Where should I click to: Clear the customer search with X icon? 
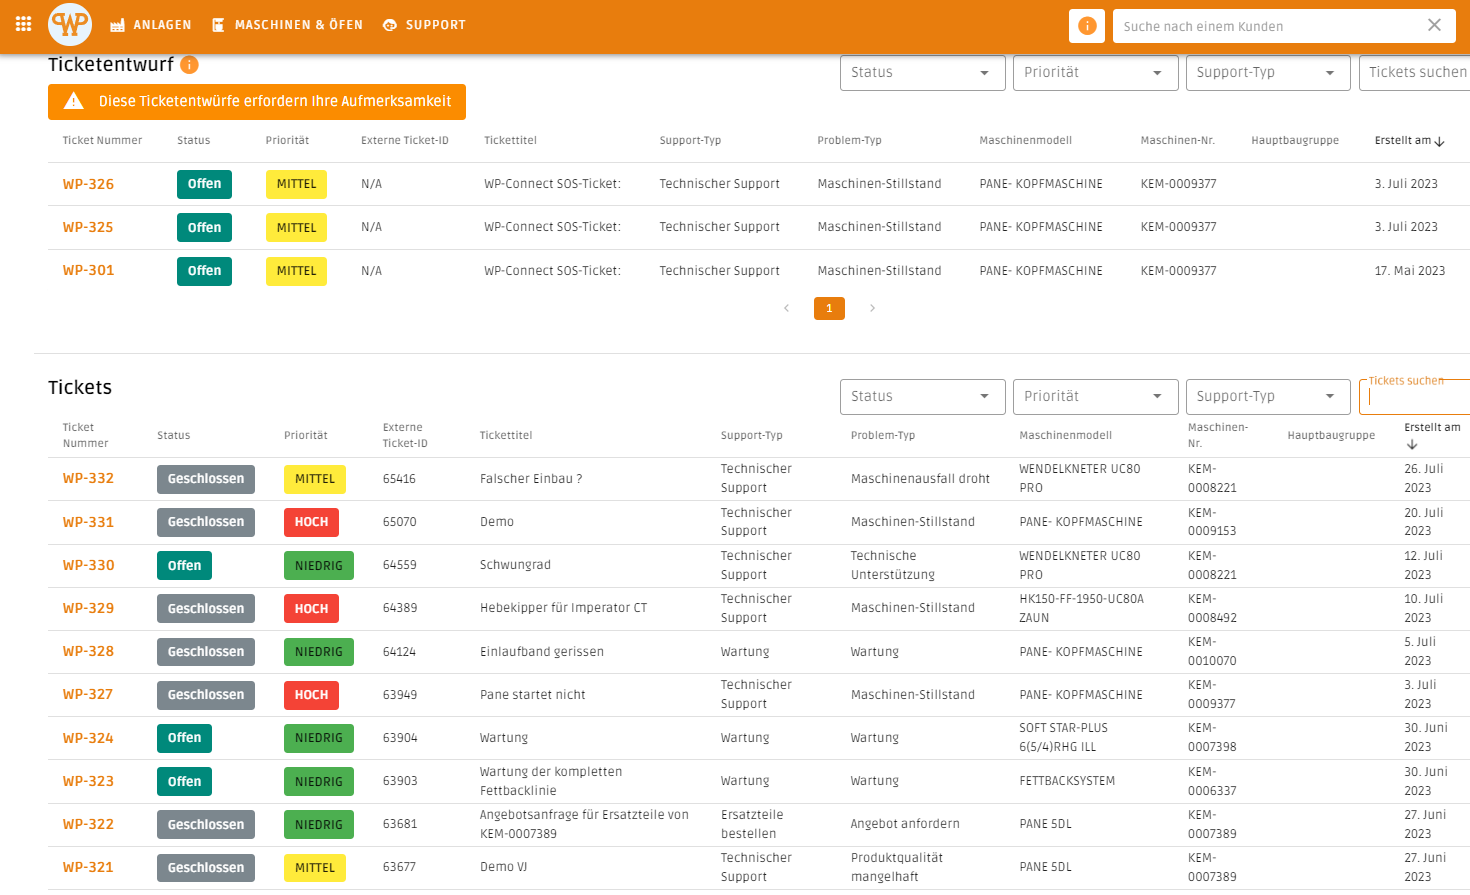click(x=1434, y=25)
